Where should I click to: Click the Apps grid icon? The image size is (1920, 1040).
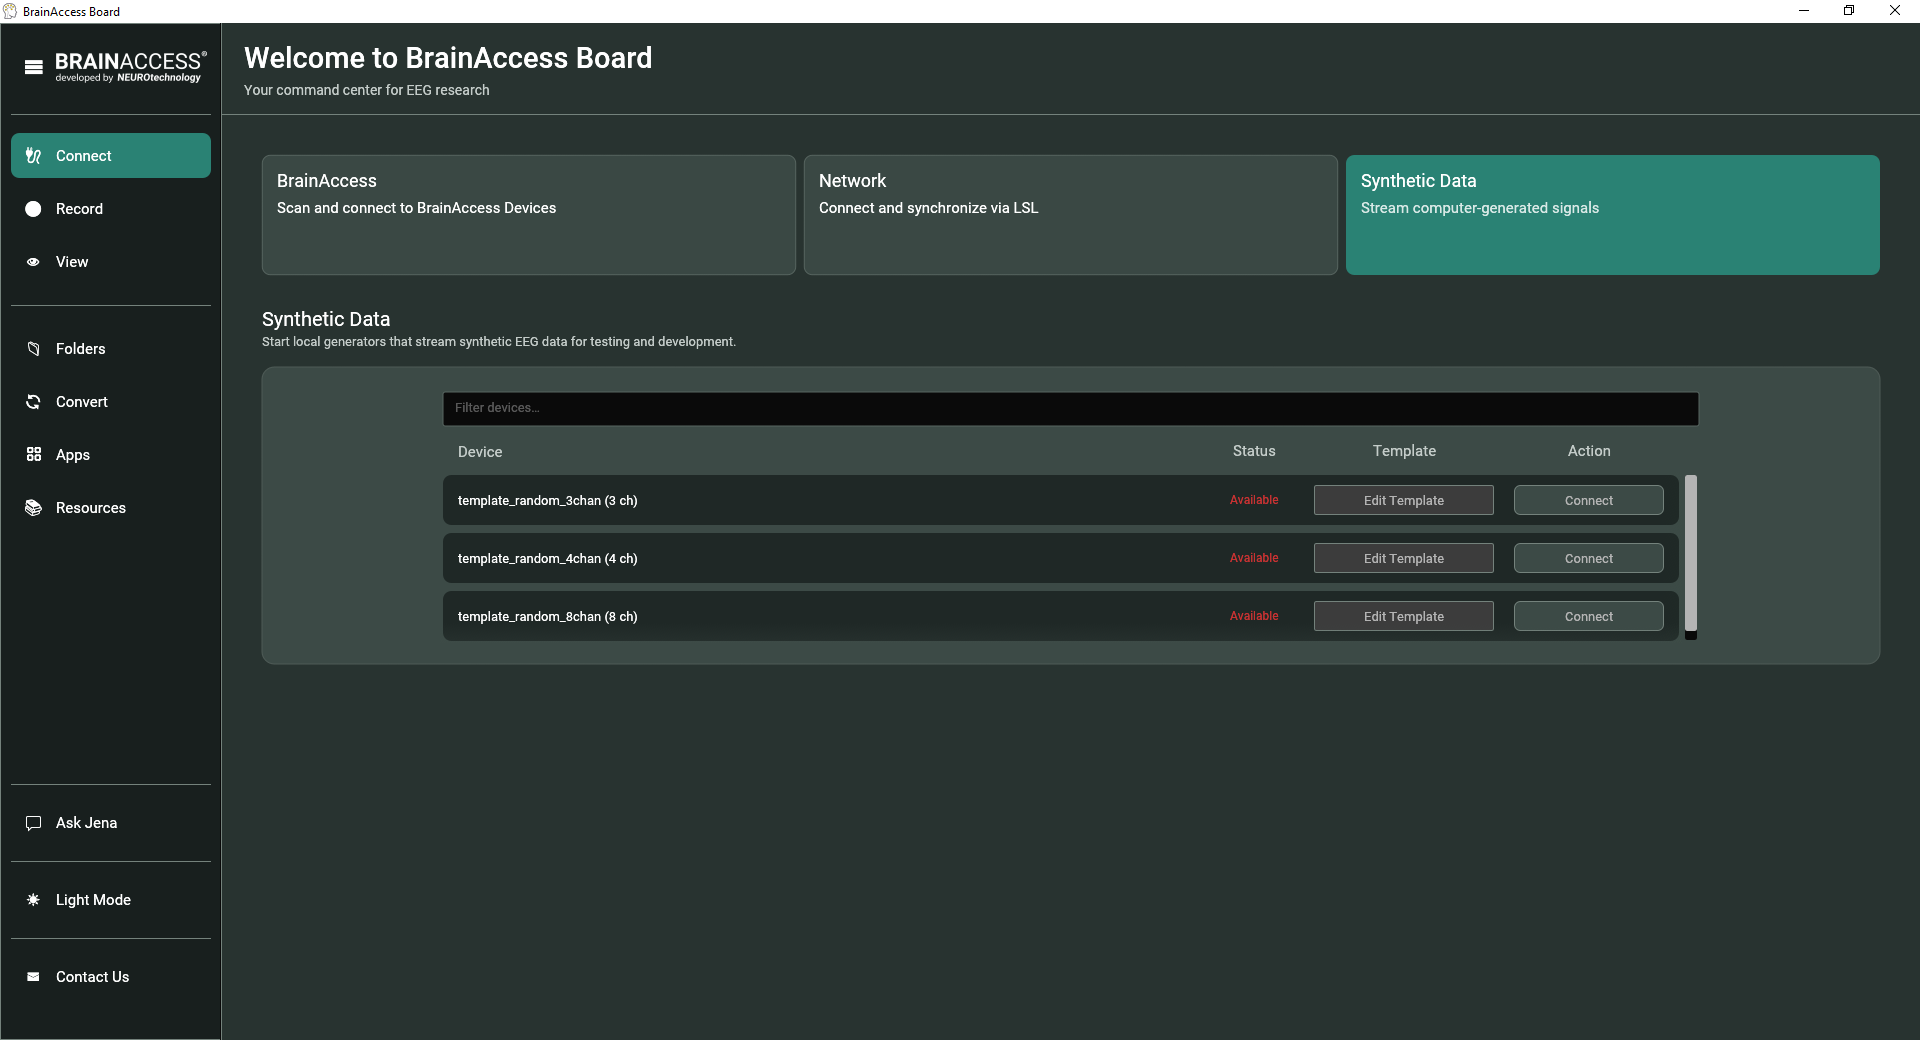[x=34, y=455]
